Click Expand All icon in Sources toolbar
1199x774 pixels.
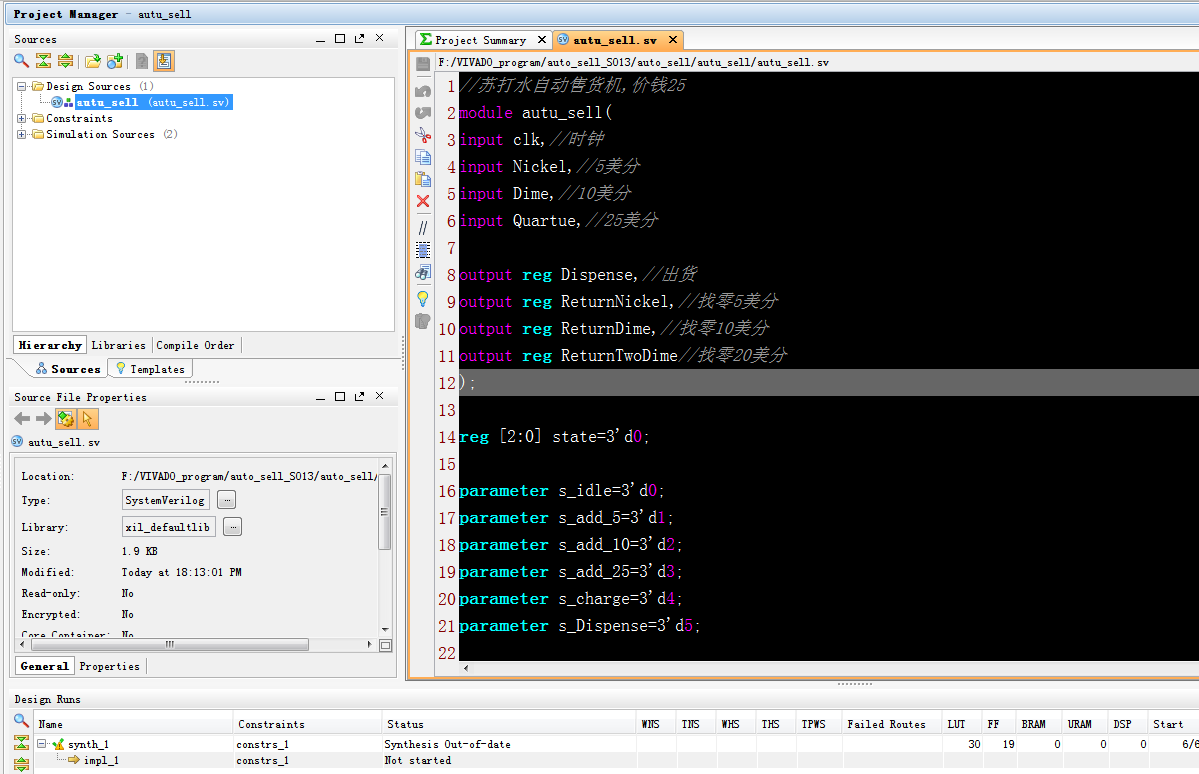(65, 61)
